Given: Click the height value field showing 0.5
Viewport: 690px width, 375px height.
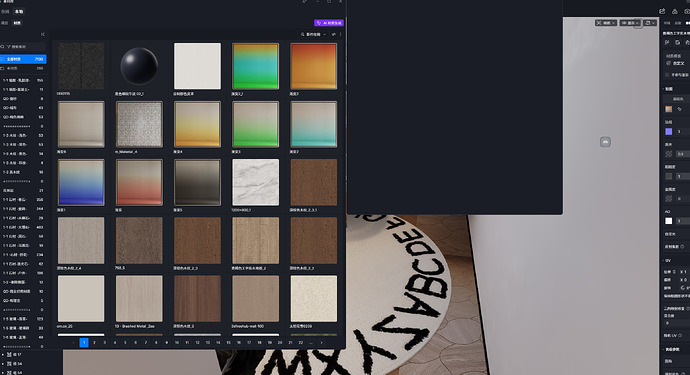Looking at the screenshot, I should point(683,154).
